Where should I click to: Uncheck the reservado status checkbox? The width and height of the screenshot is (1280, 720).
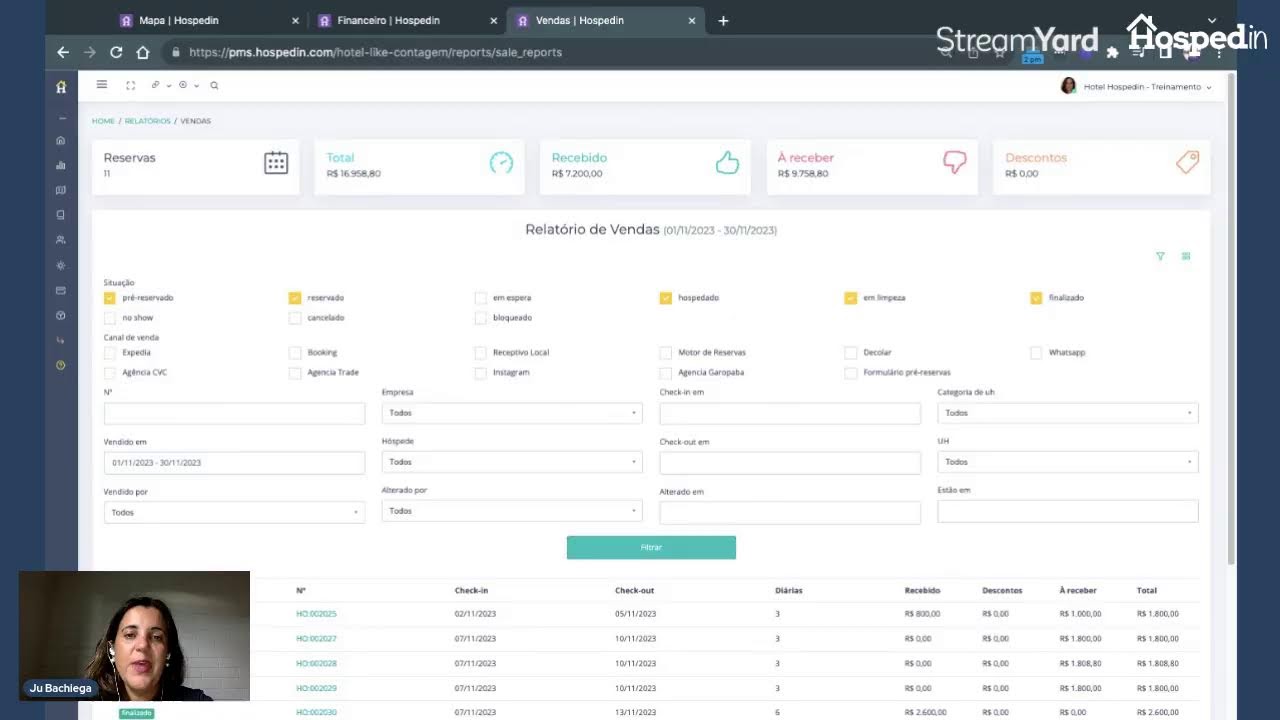[x=295, y=298]
